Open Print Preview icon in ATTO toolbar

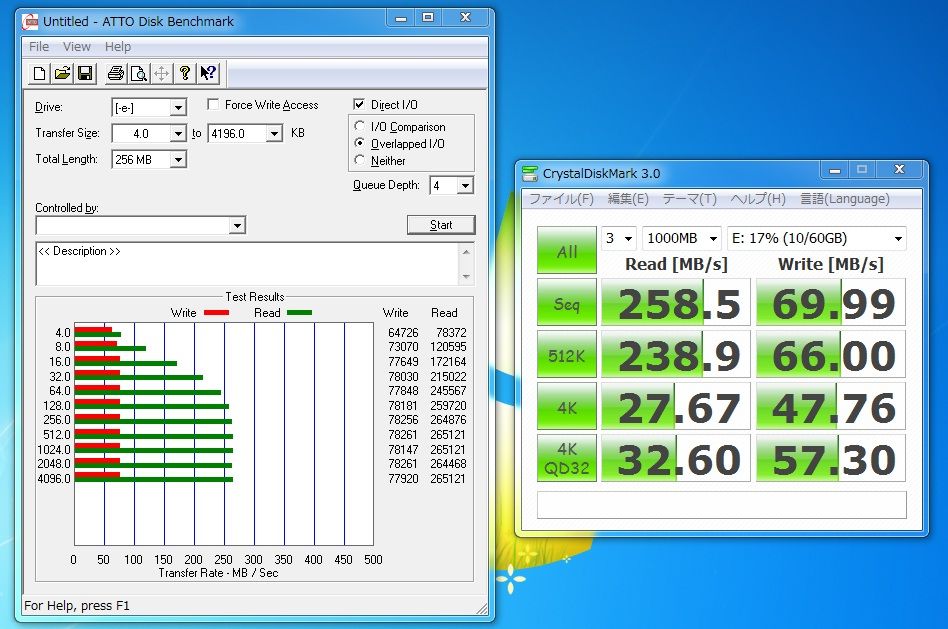click(138, 74)
